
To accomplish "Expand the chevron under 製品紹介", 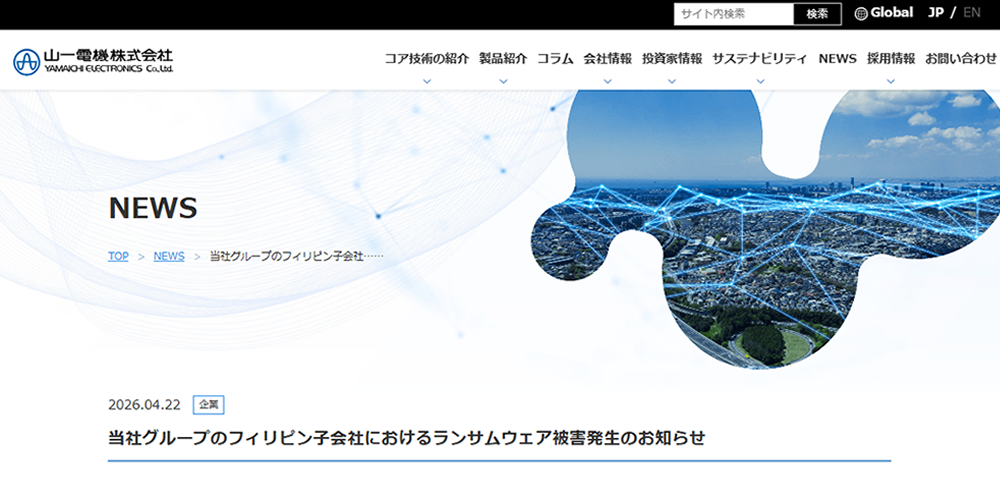I will pyautogui.click(x=503, y=81).
